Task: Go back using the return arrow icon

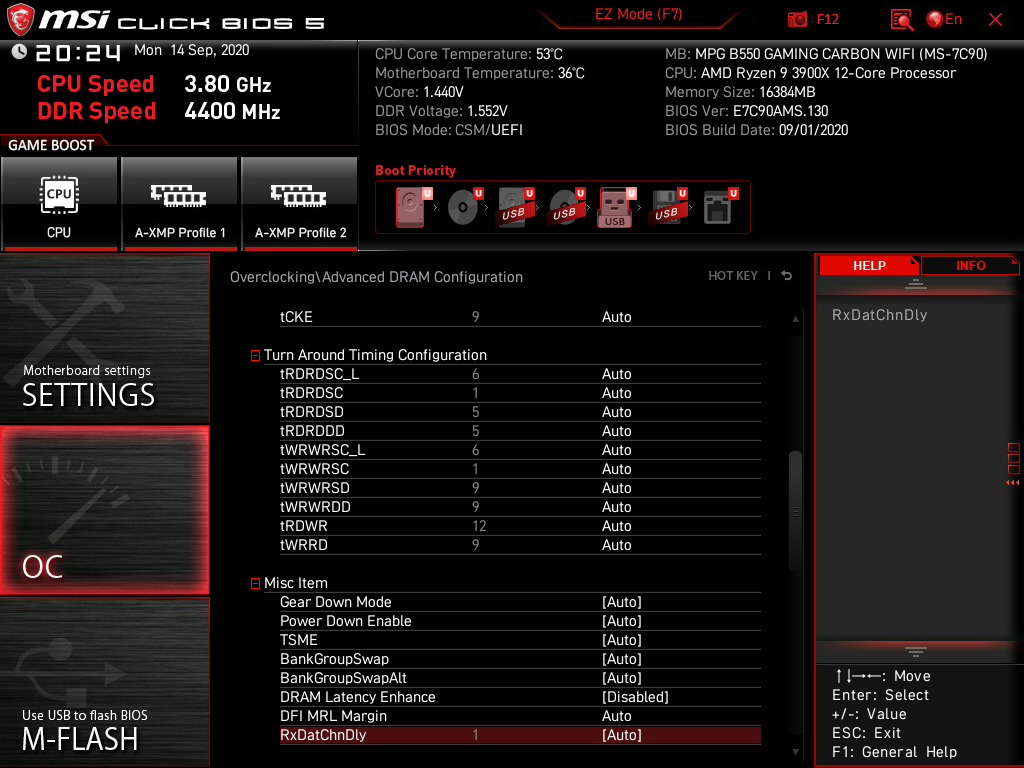Action: click(786, 276)
